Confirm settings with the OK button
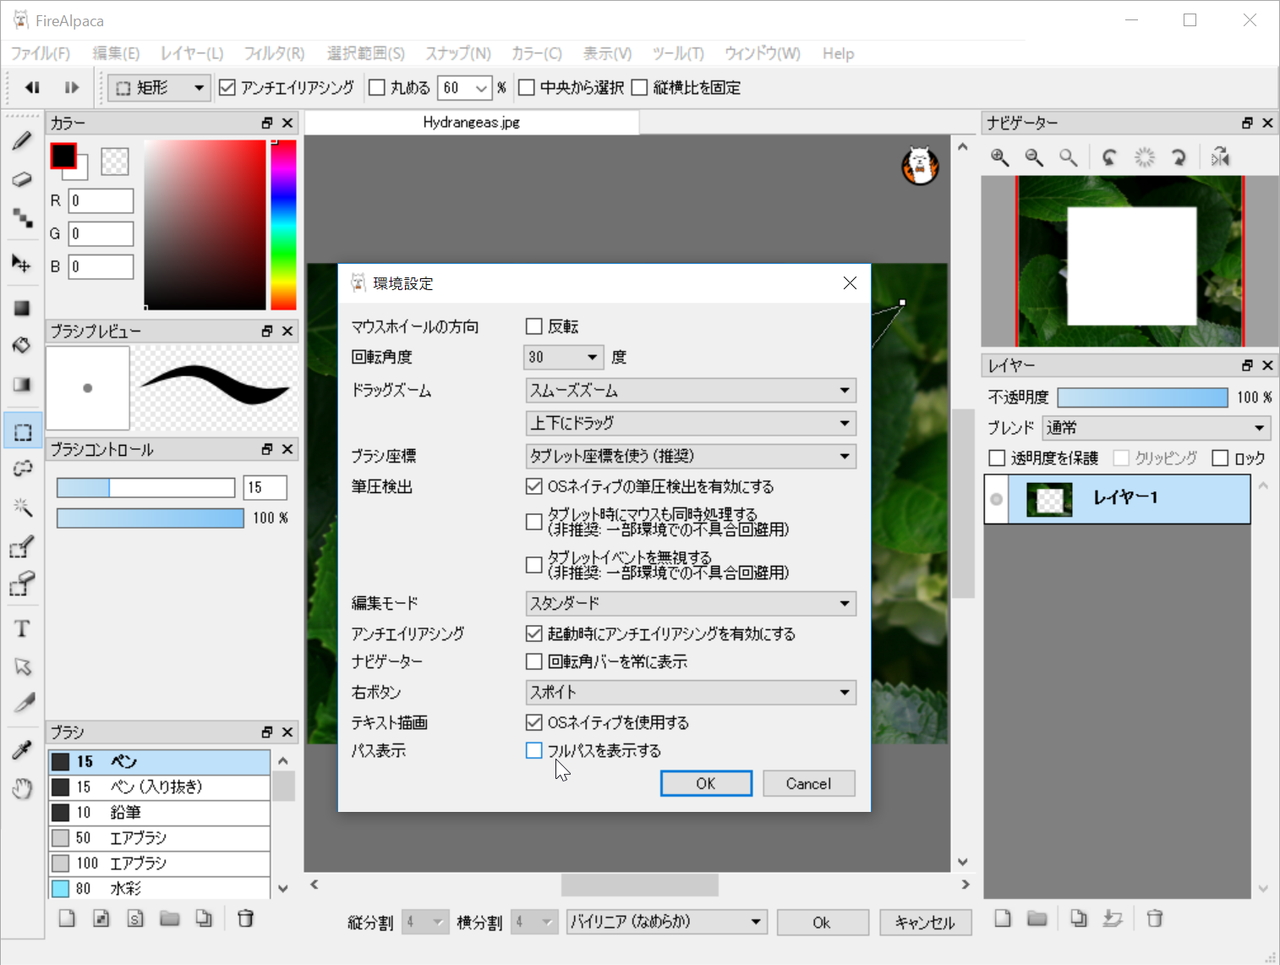Image resolution: width=1280 pixels, height=965 pixels. click(706, 783)
